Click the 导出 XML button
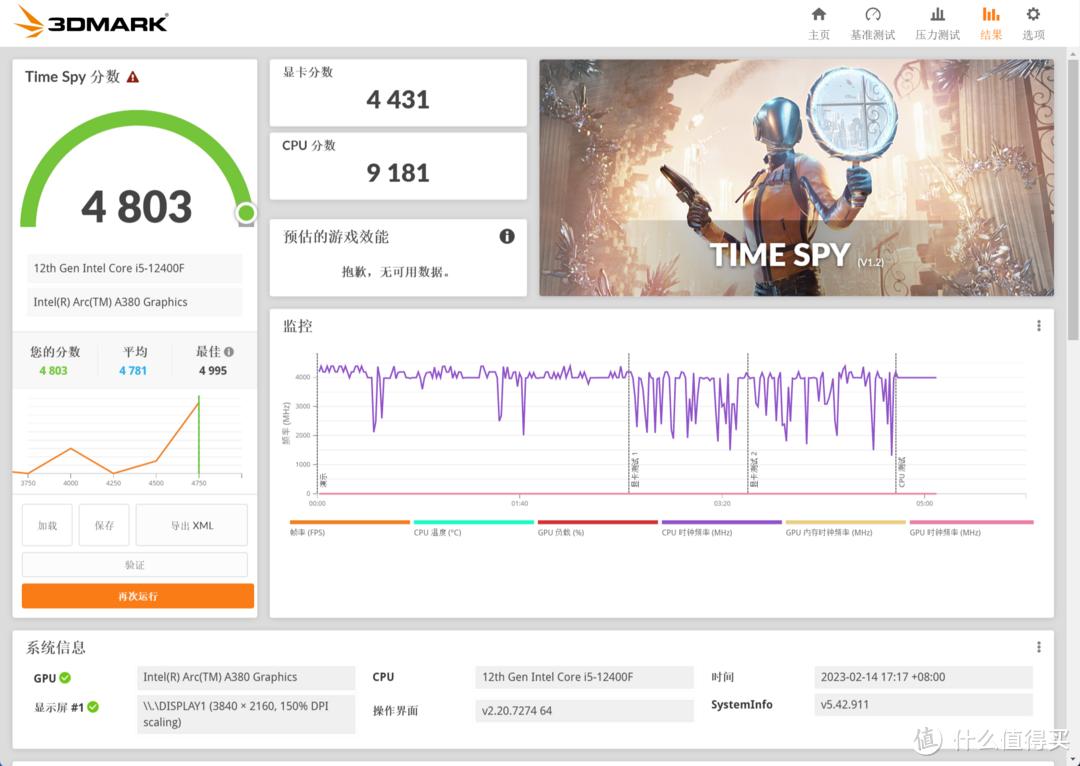Viewport: 1080px width, 766px height. coord(191,524)
